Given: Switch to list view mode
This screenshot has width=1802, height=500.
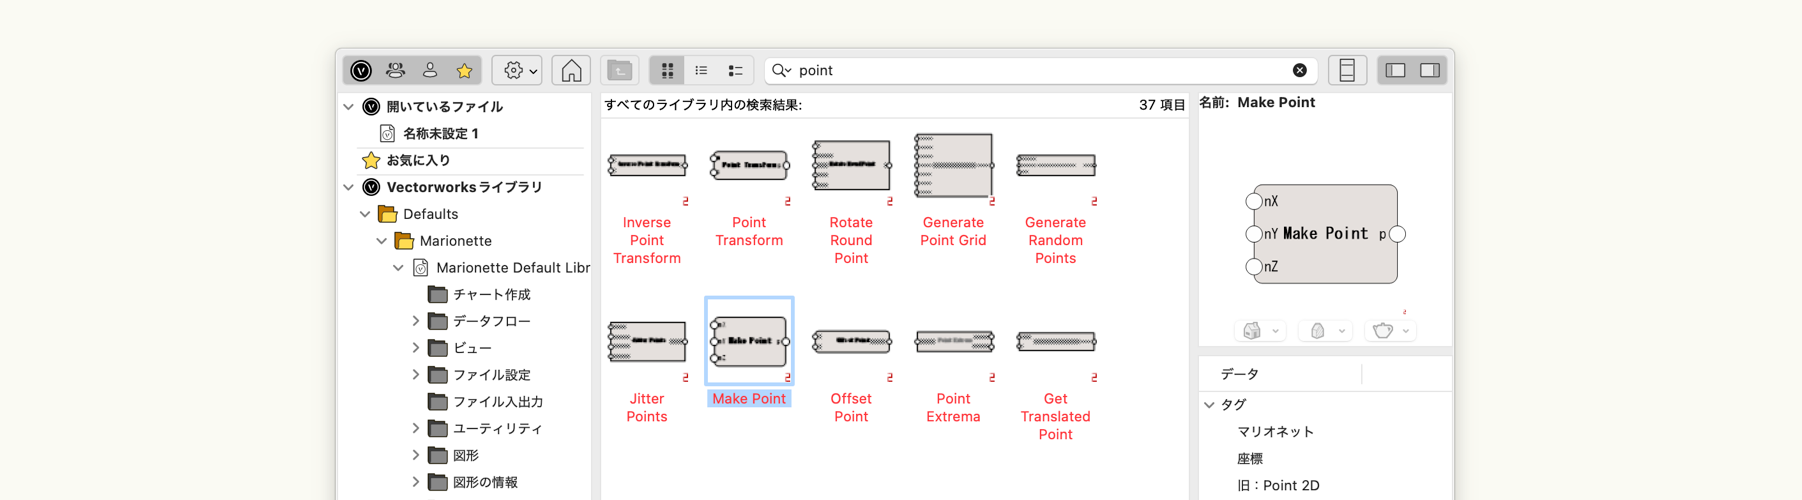Looking at the screenshot, I should point(701,70).
